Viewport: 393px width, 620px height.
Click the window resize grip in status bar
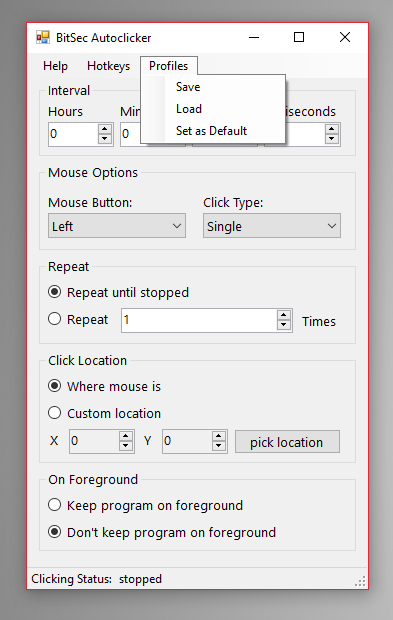point(360,581)
